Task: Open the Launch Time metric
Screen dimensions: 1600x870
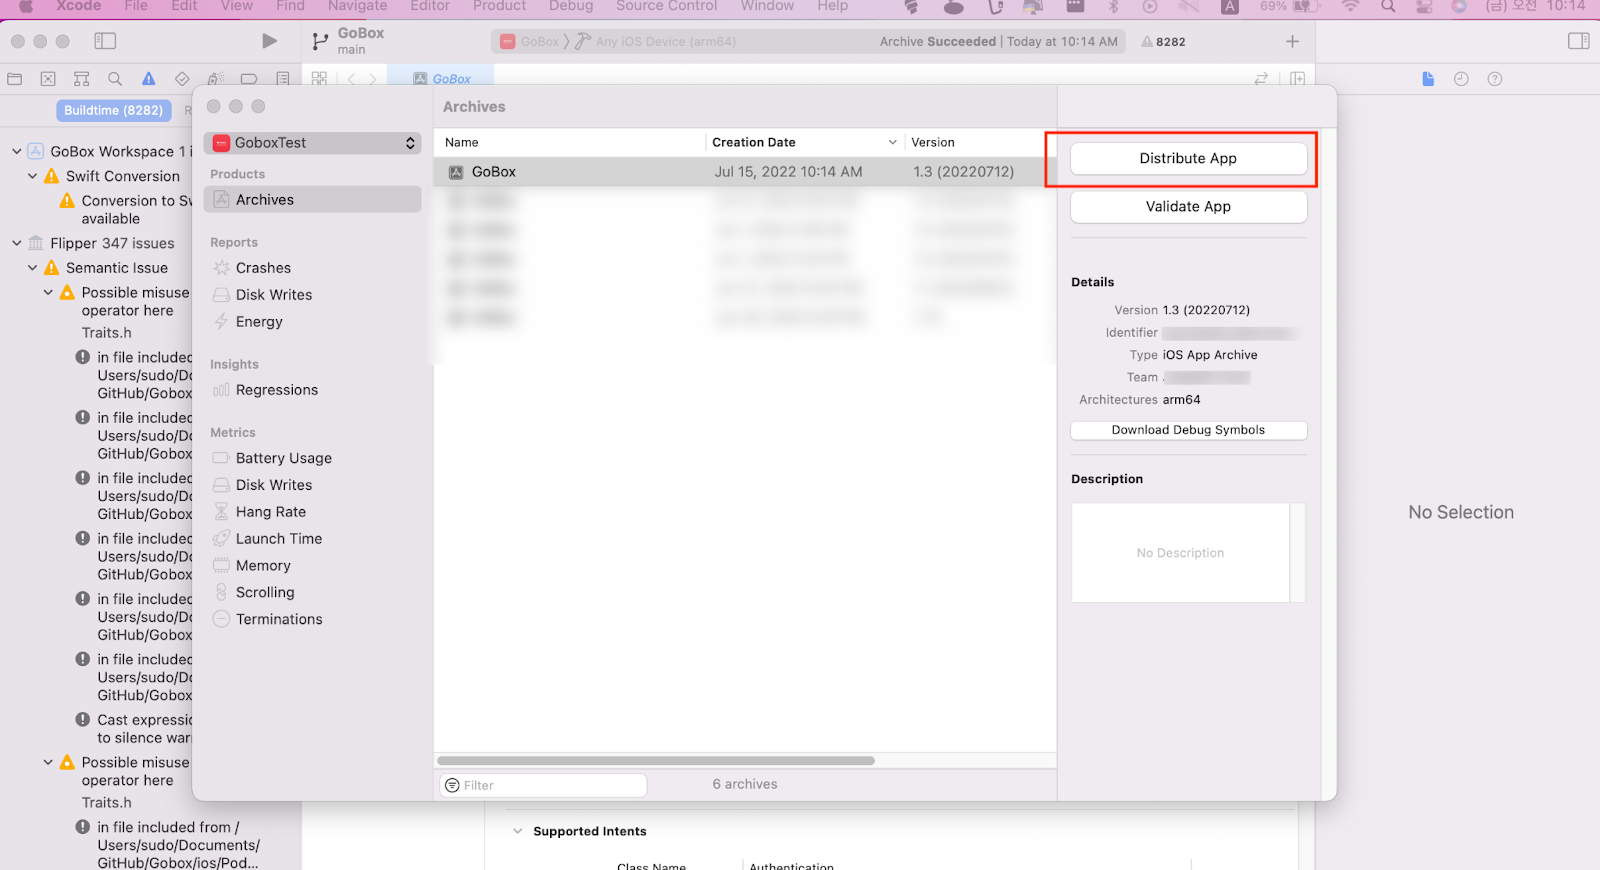Action: click(279, 539)
